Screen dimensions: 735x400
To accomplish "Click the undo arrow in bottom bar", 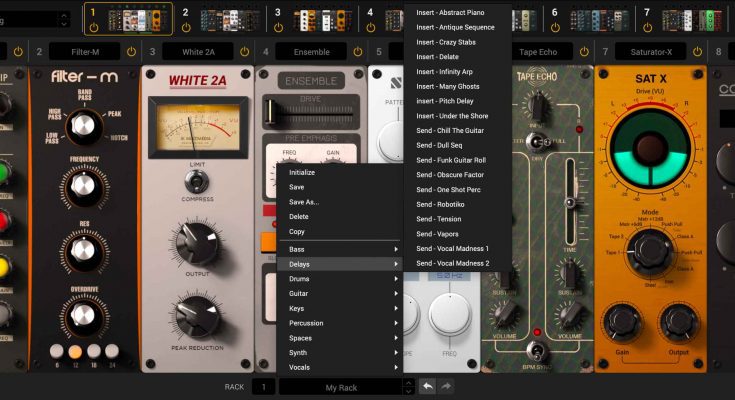I will tap(427, 387).
